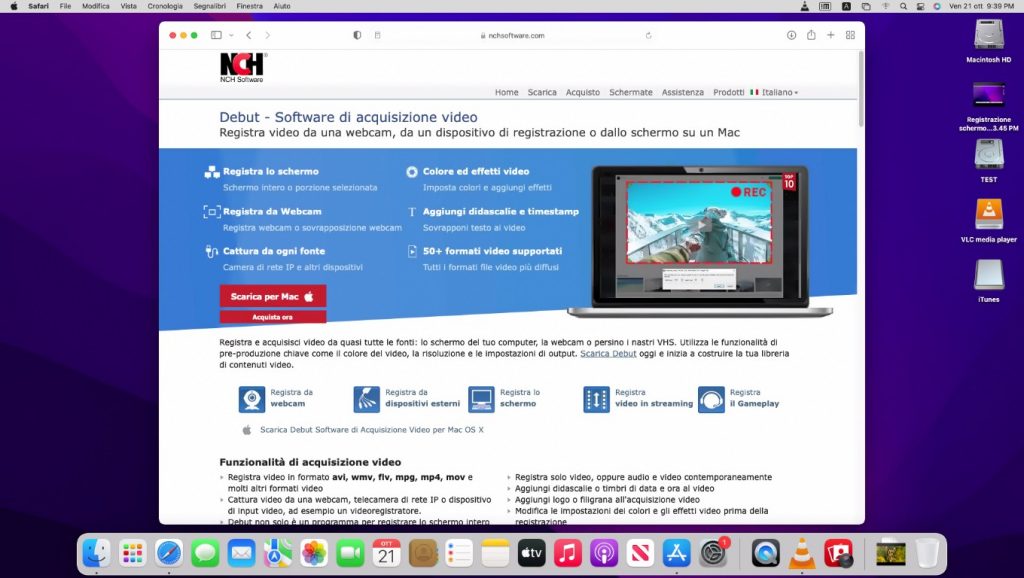Open a new tab with plus icon
The height and width of the screenshot is (578, 1024).
[830, 35]
